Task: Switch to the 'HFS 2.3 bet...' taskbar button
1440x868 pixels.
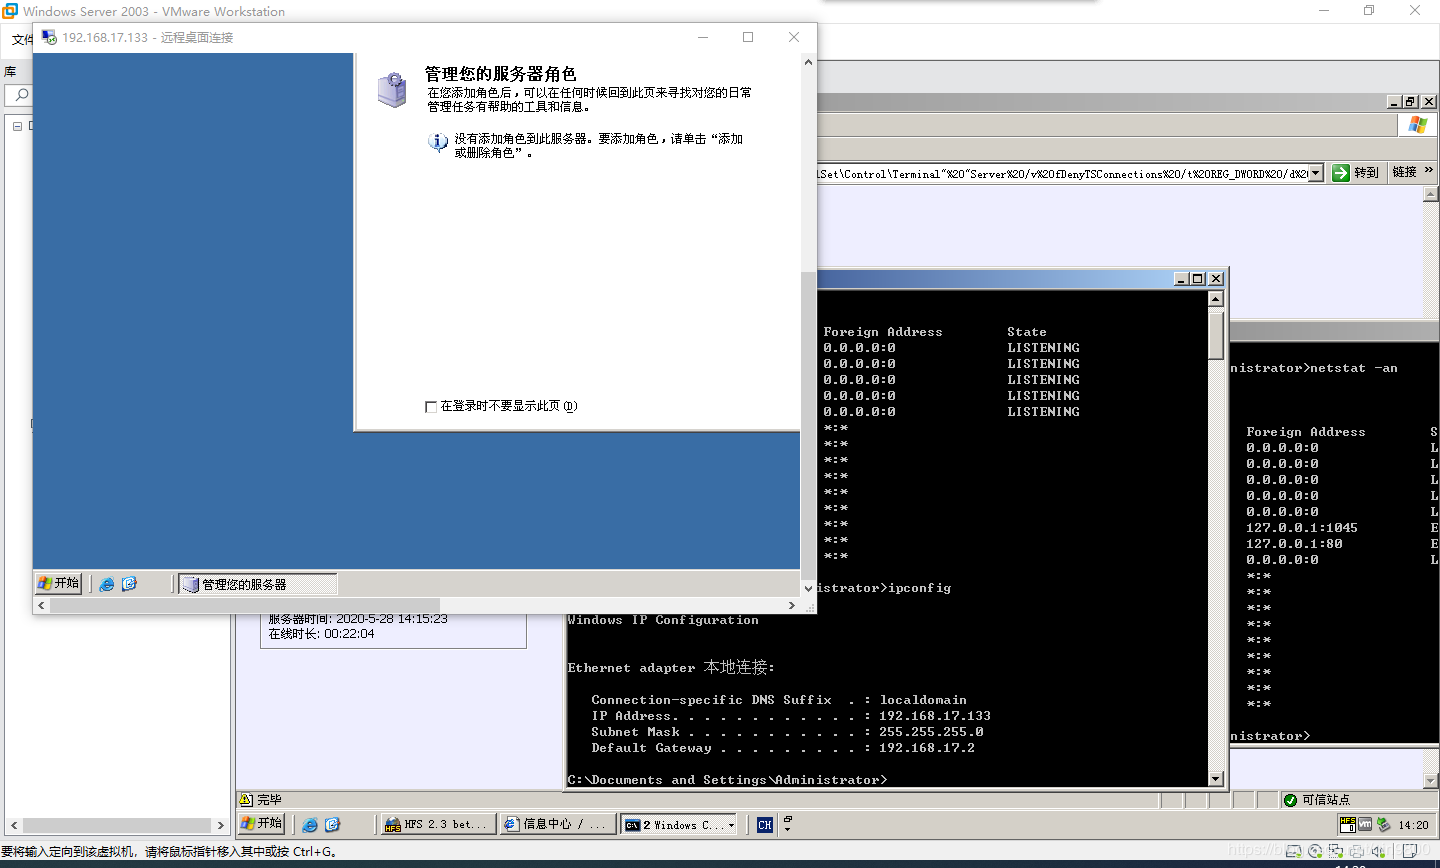Action: pos(438,824)
